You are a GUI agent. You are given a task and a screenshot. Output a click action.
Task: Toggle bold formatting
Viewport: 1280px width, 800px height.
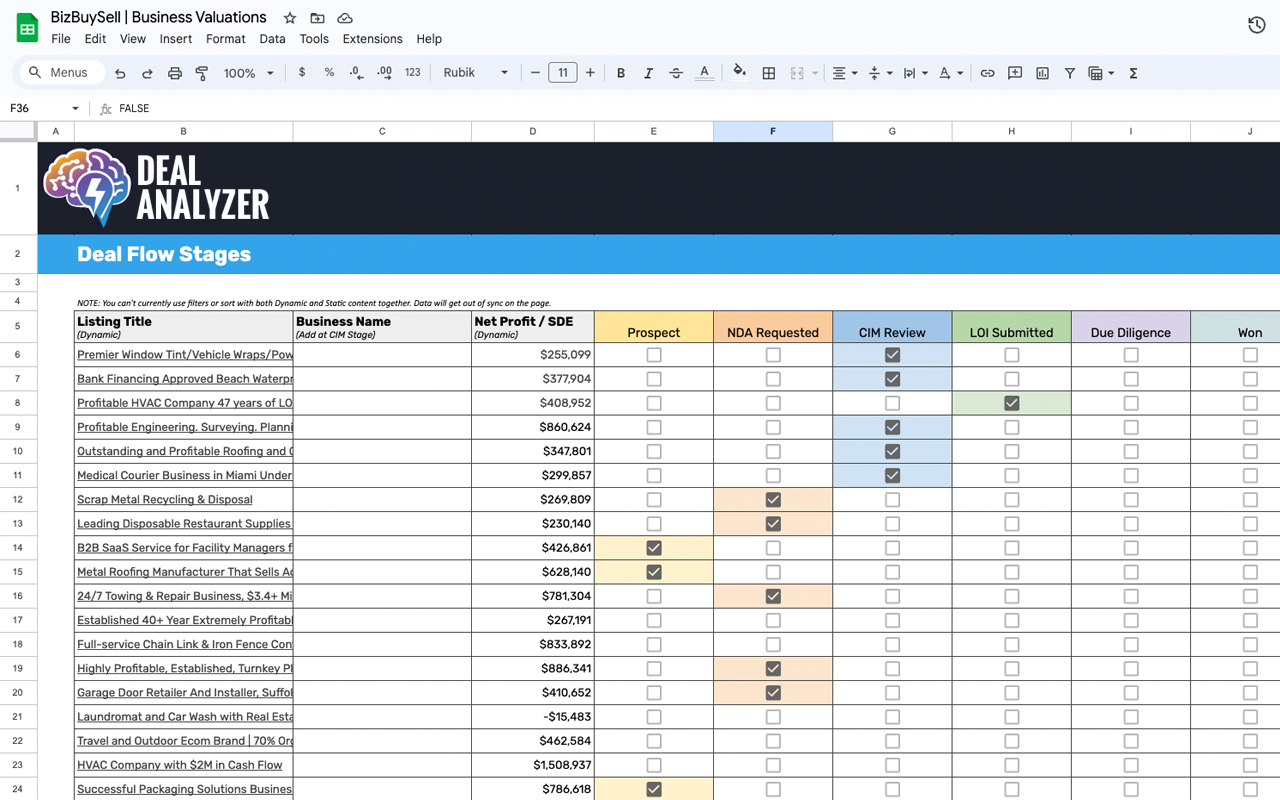(620, 72)
